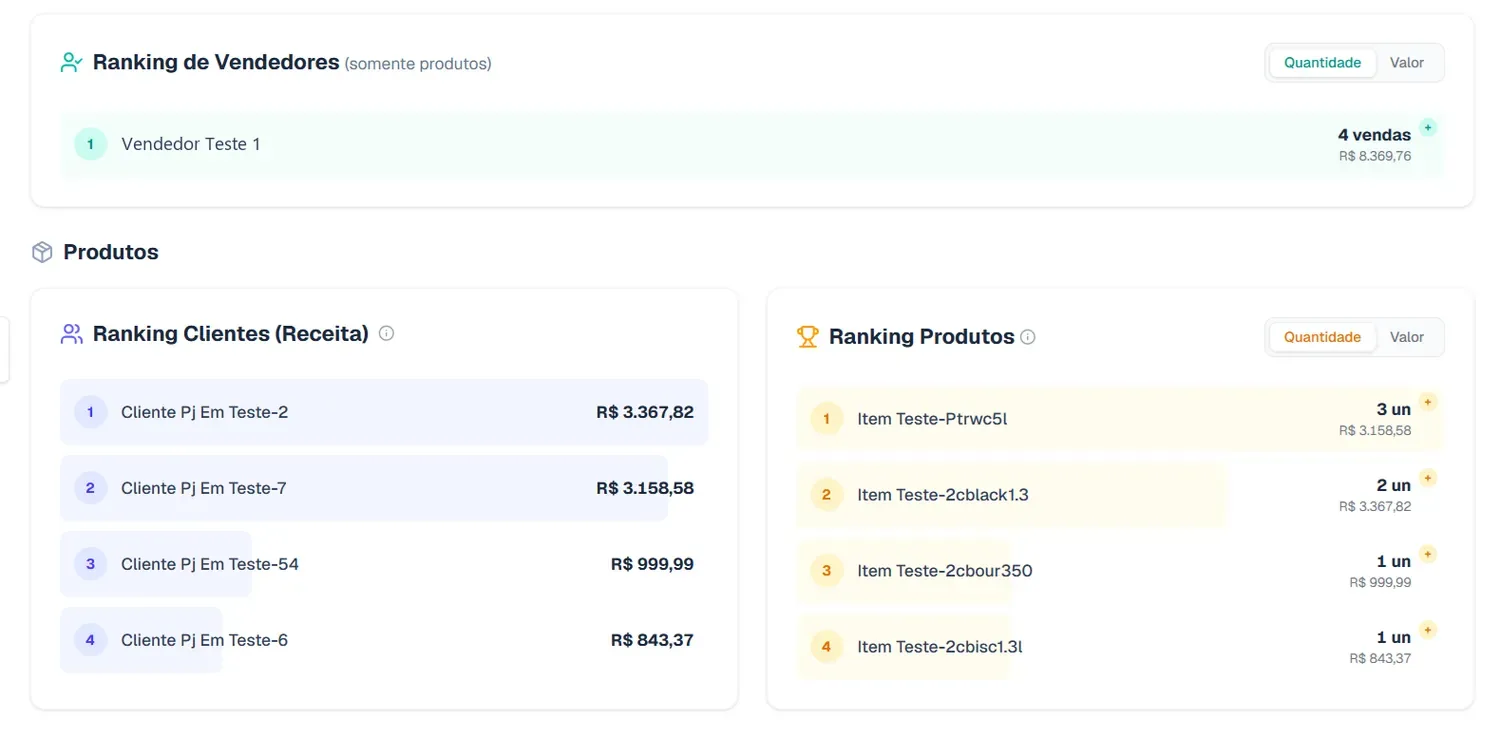Click the rank 1 badge for Cliente Pj Em Teste-2
This screenshot has height=737, width=1500.
(90, 412)
